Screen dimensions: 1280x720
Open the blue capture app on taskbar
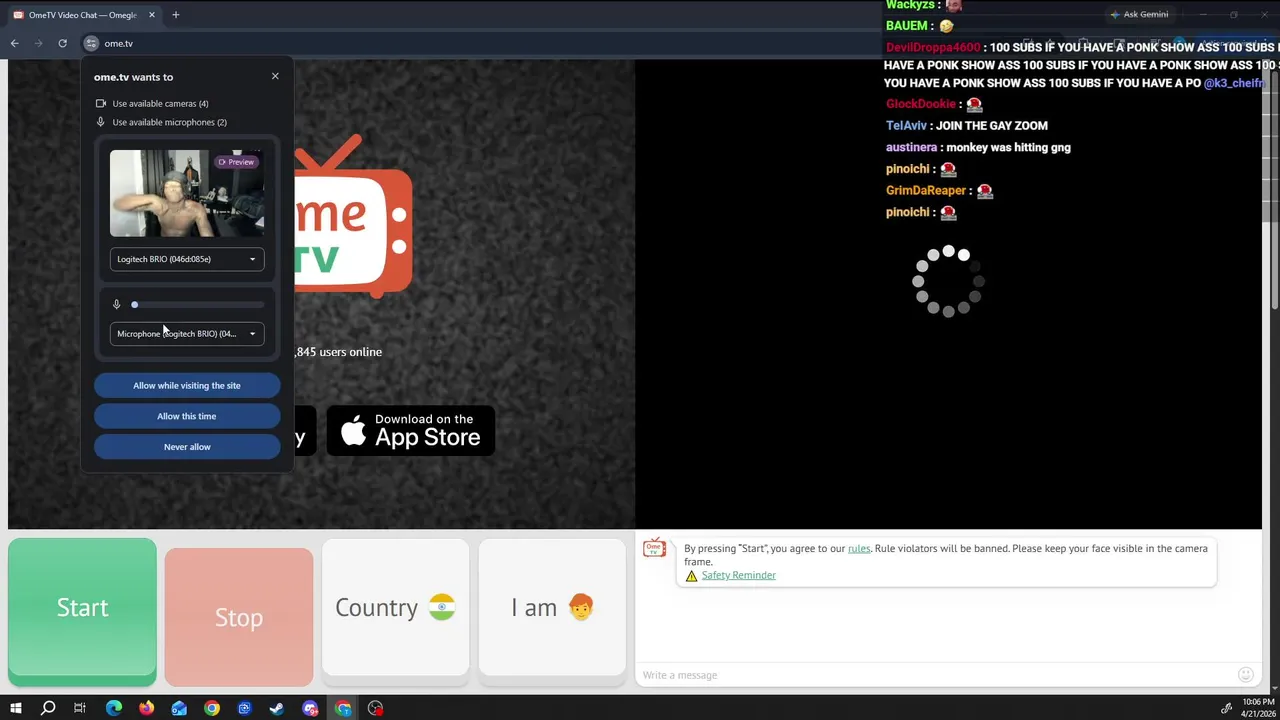click(x=244, y=708)
